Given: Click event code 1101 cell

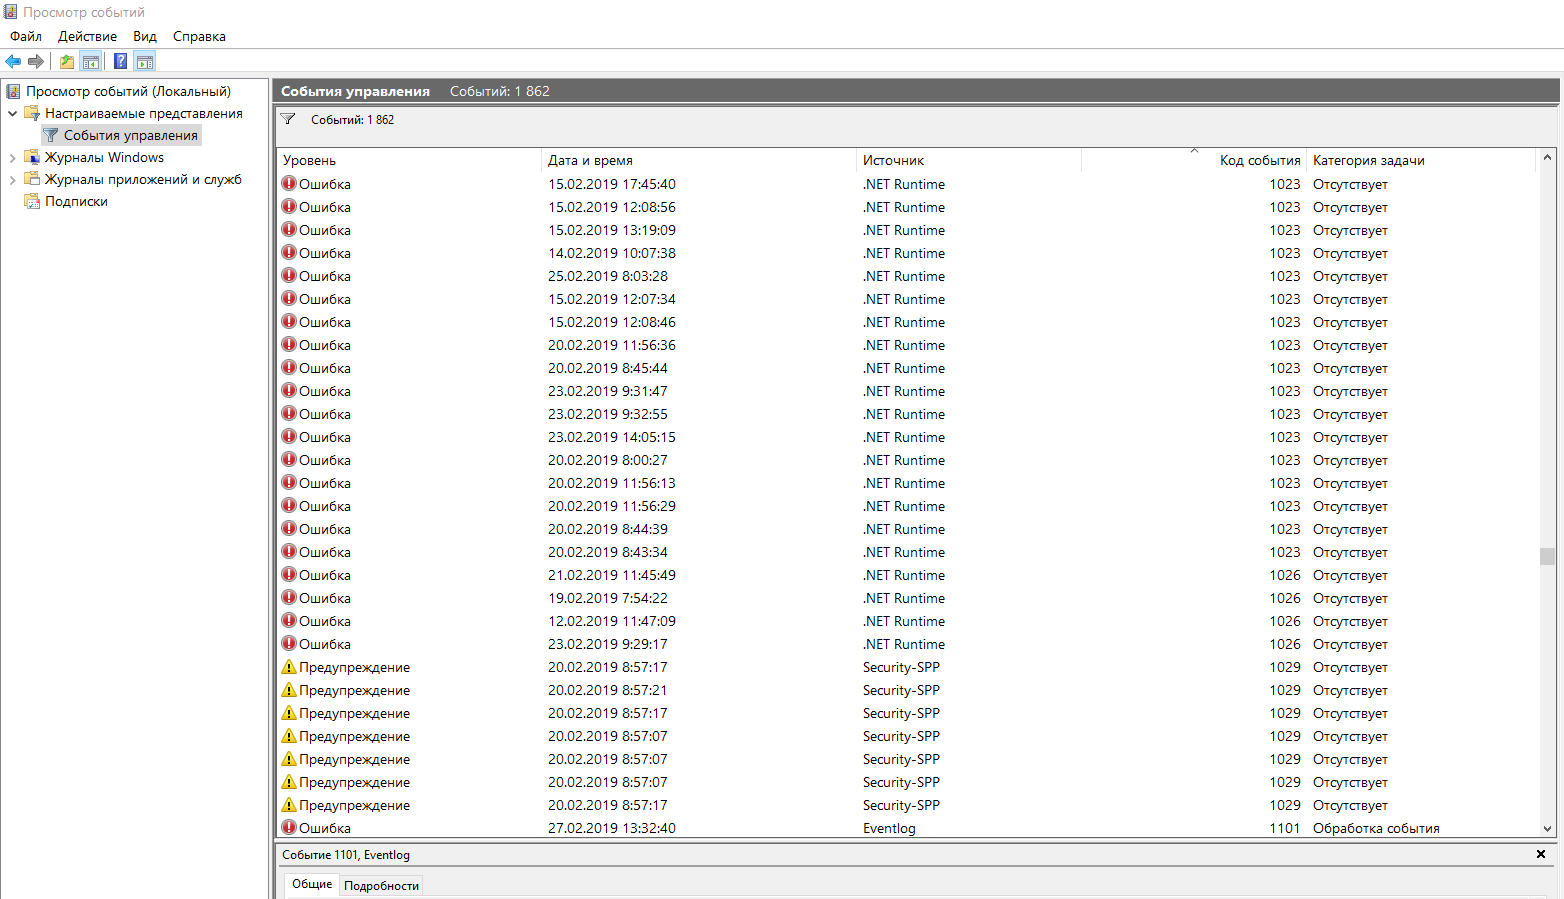Looking at the screenshot, I should [x=1284, y=828].
